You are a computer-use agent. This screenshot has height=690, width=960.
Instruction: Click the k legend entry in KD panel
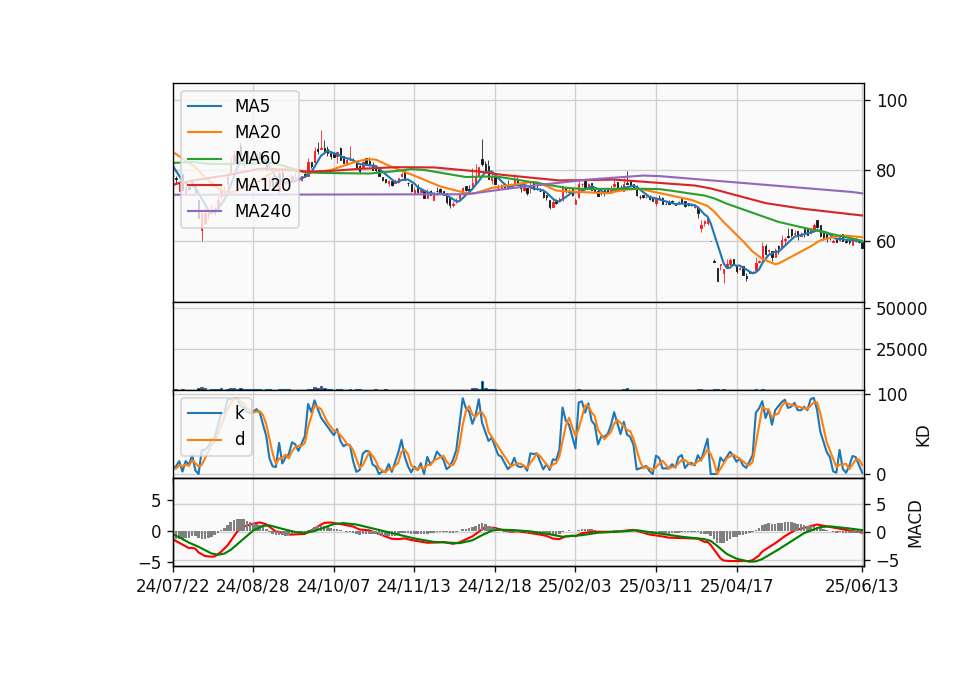pyautogui.click(x=239, y=413)
